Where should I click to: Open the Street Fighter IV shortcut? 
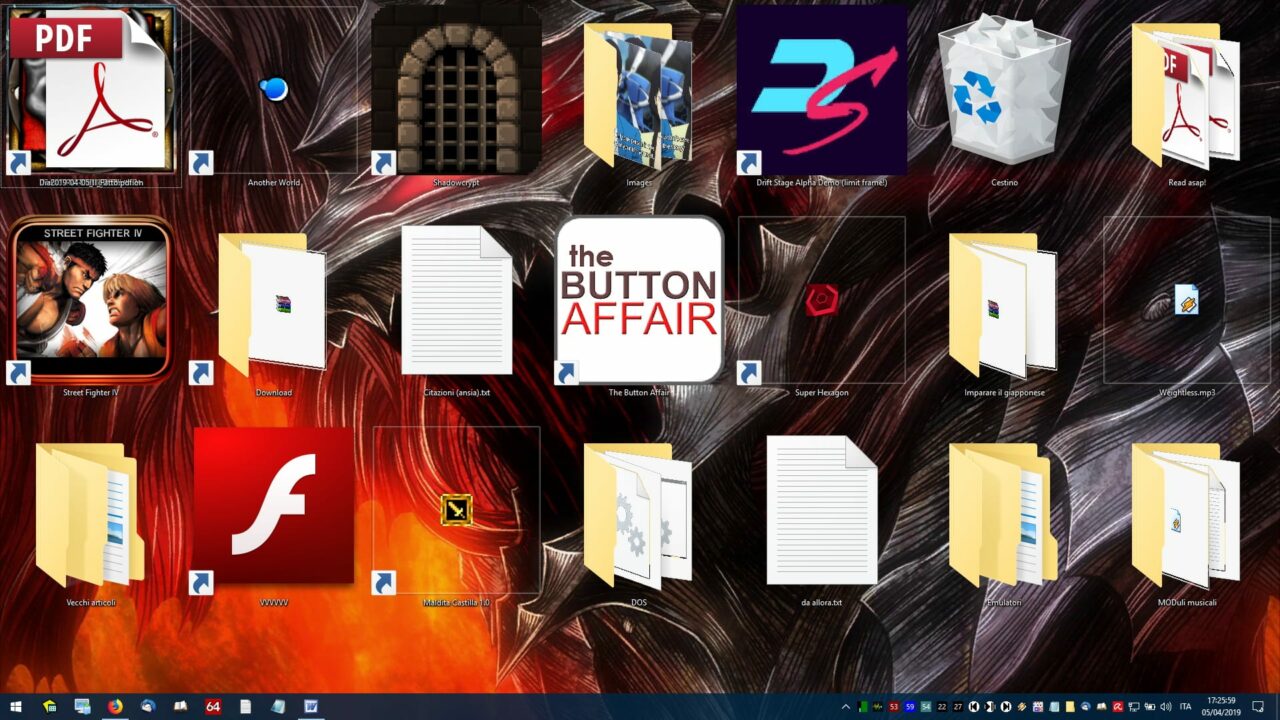91,300
